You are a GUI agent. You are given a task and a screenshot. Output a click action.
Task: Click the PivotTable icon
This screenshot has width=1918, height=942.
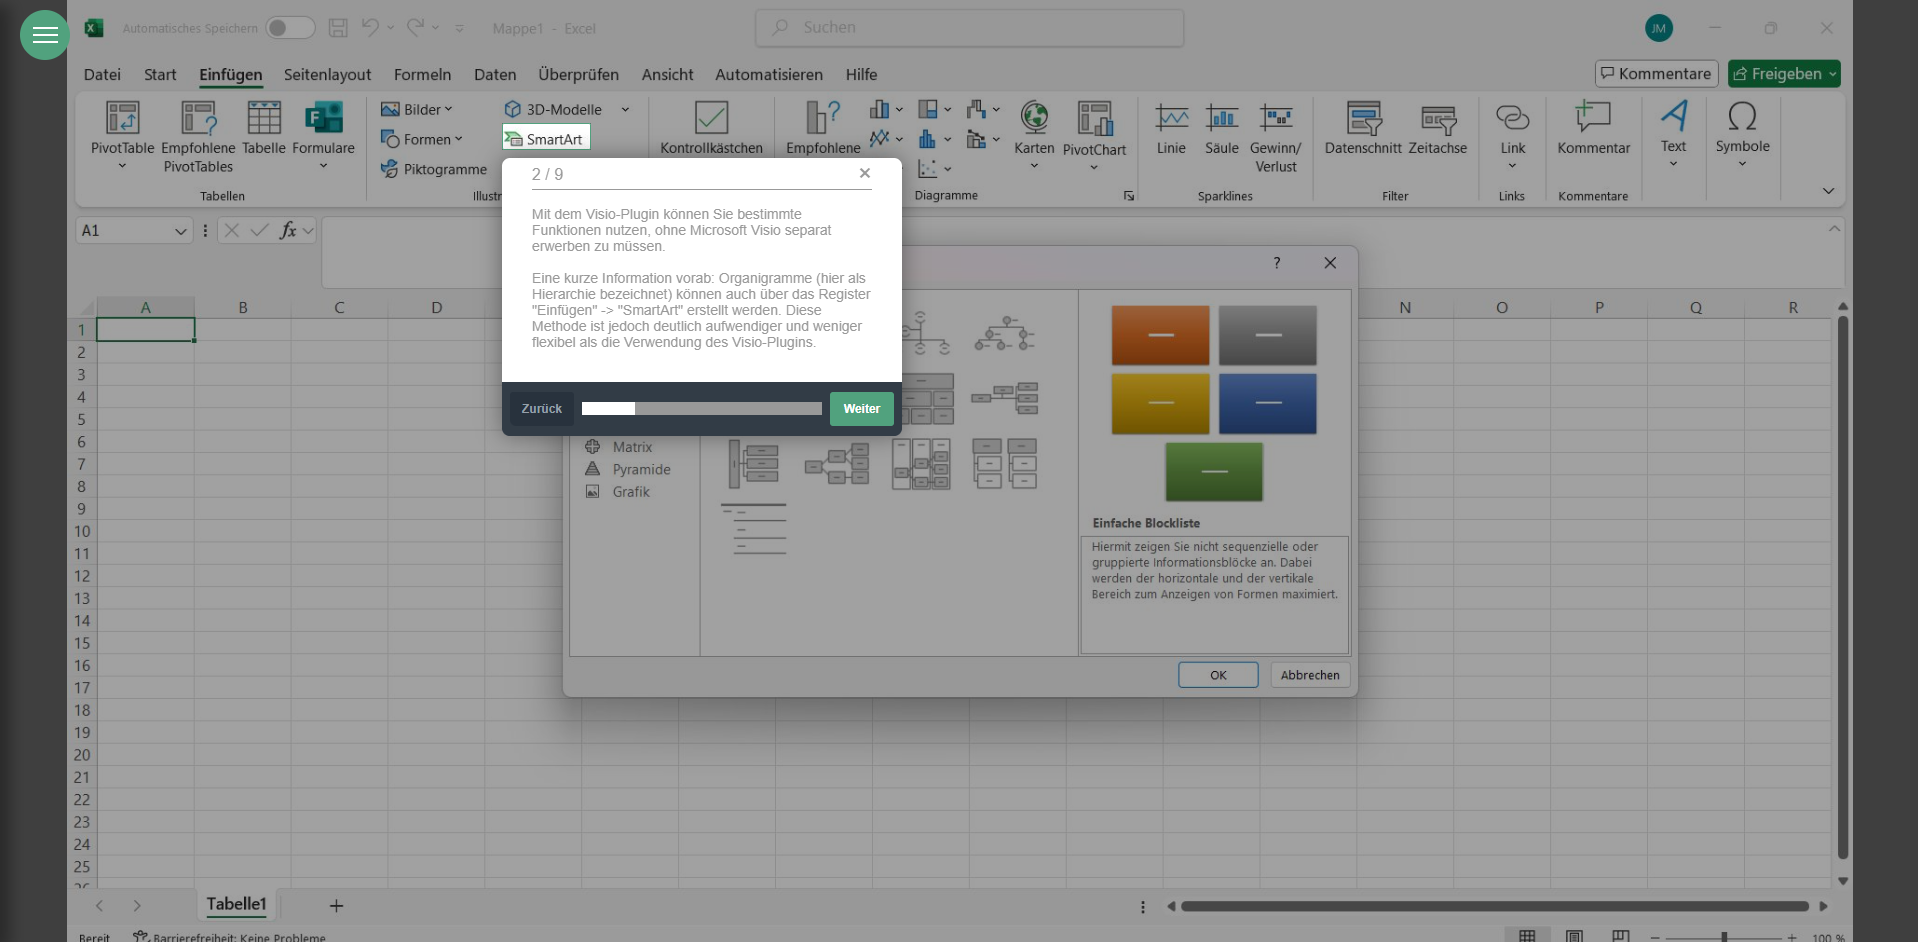point(122,118)
